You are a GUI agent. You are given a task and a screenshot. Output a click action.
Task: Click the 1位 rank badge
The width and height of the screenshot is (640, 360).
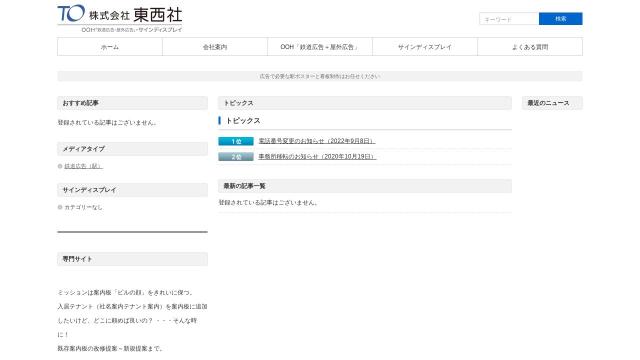tap(236, 141)
